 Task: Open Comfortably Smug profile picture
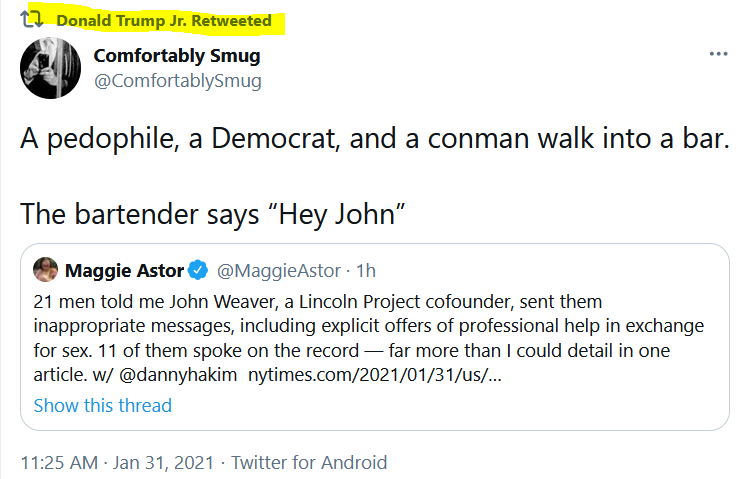51,68
